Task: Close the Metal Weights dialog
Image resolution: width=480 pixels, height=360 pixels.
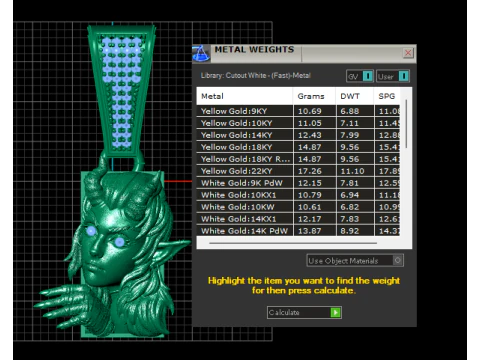Action: coord(408,53)
